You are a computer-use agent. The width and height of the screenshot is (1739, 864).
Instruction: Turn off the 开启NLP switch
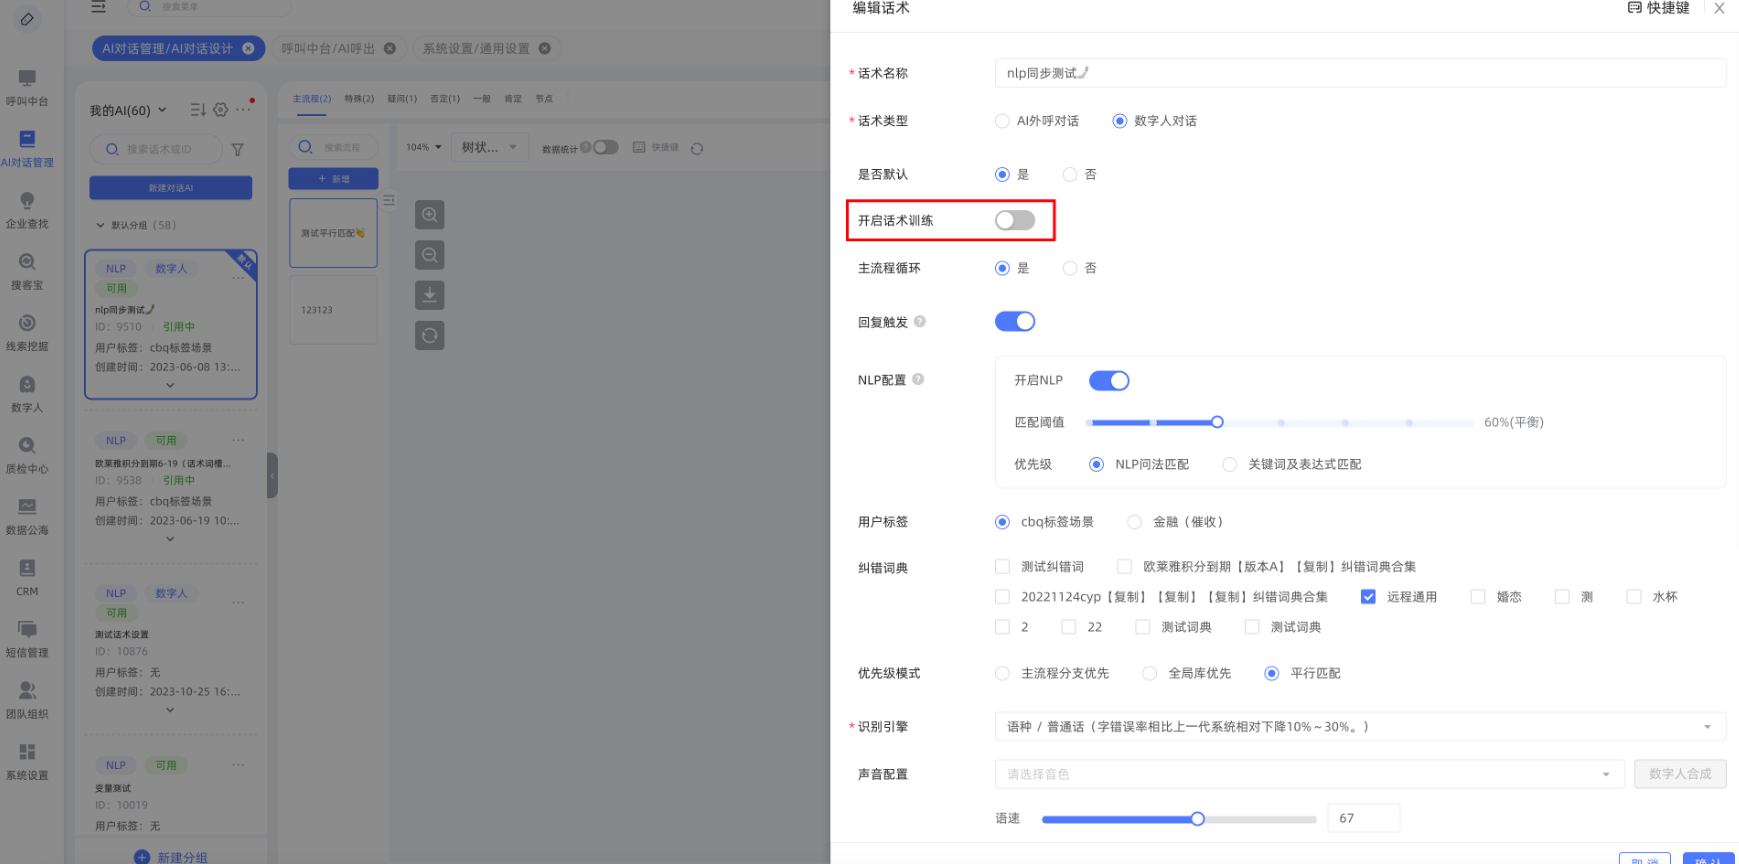tap(1108, 381)
